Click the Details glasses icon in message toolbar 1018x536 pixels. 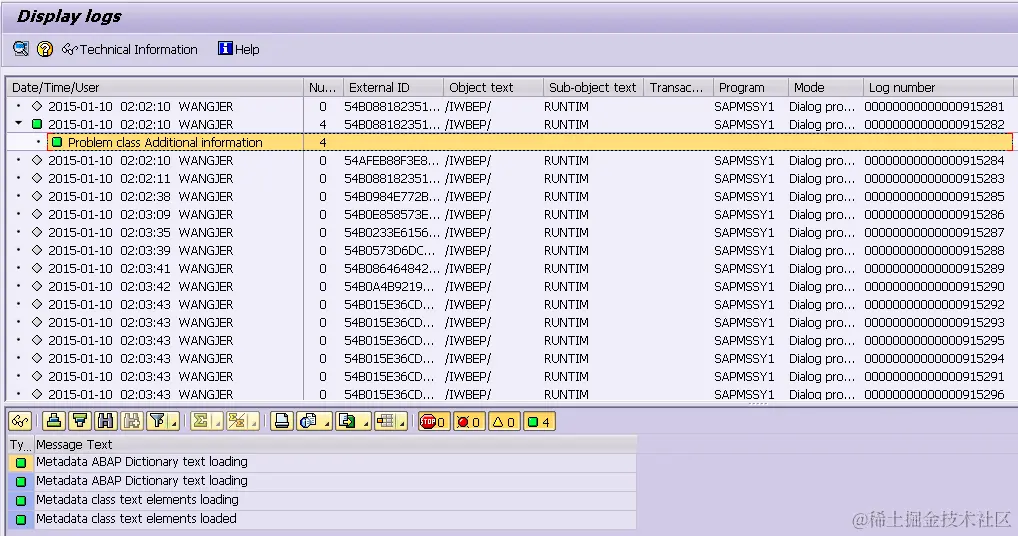click(x=20, y=422)
